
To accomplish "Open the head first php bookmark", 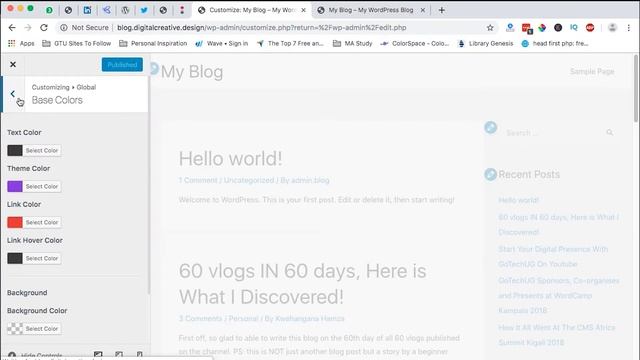I will click(555, 43).
